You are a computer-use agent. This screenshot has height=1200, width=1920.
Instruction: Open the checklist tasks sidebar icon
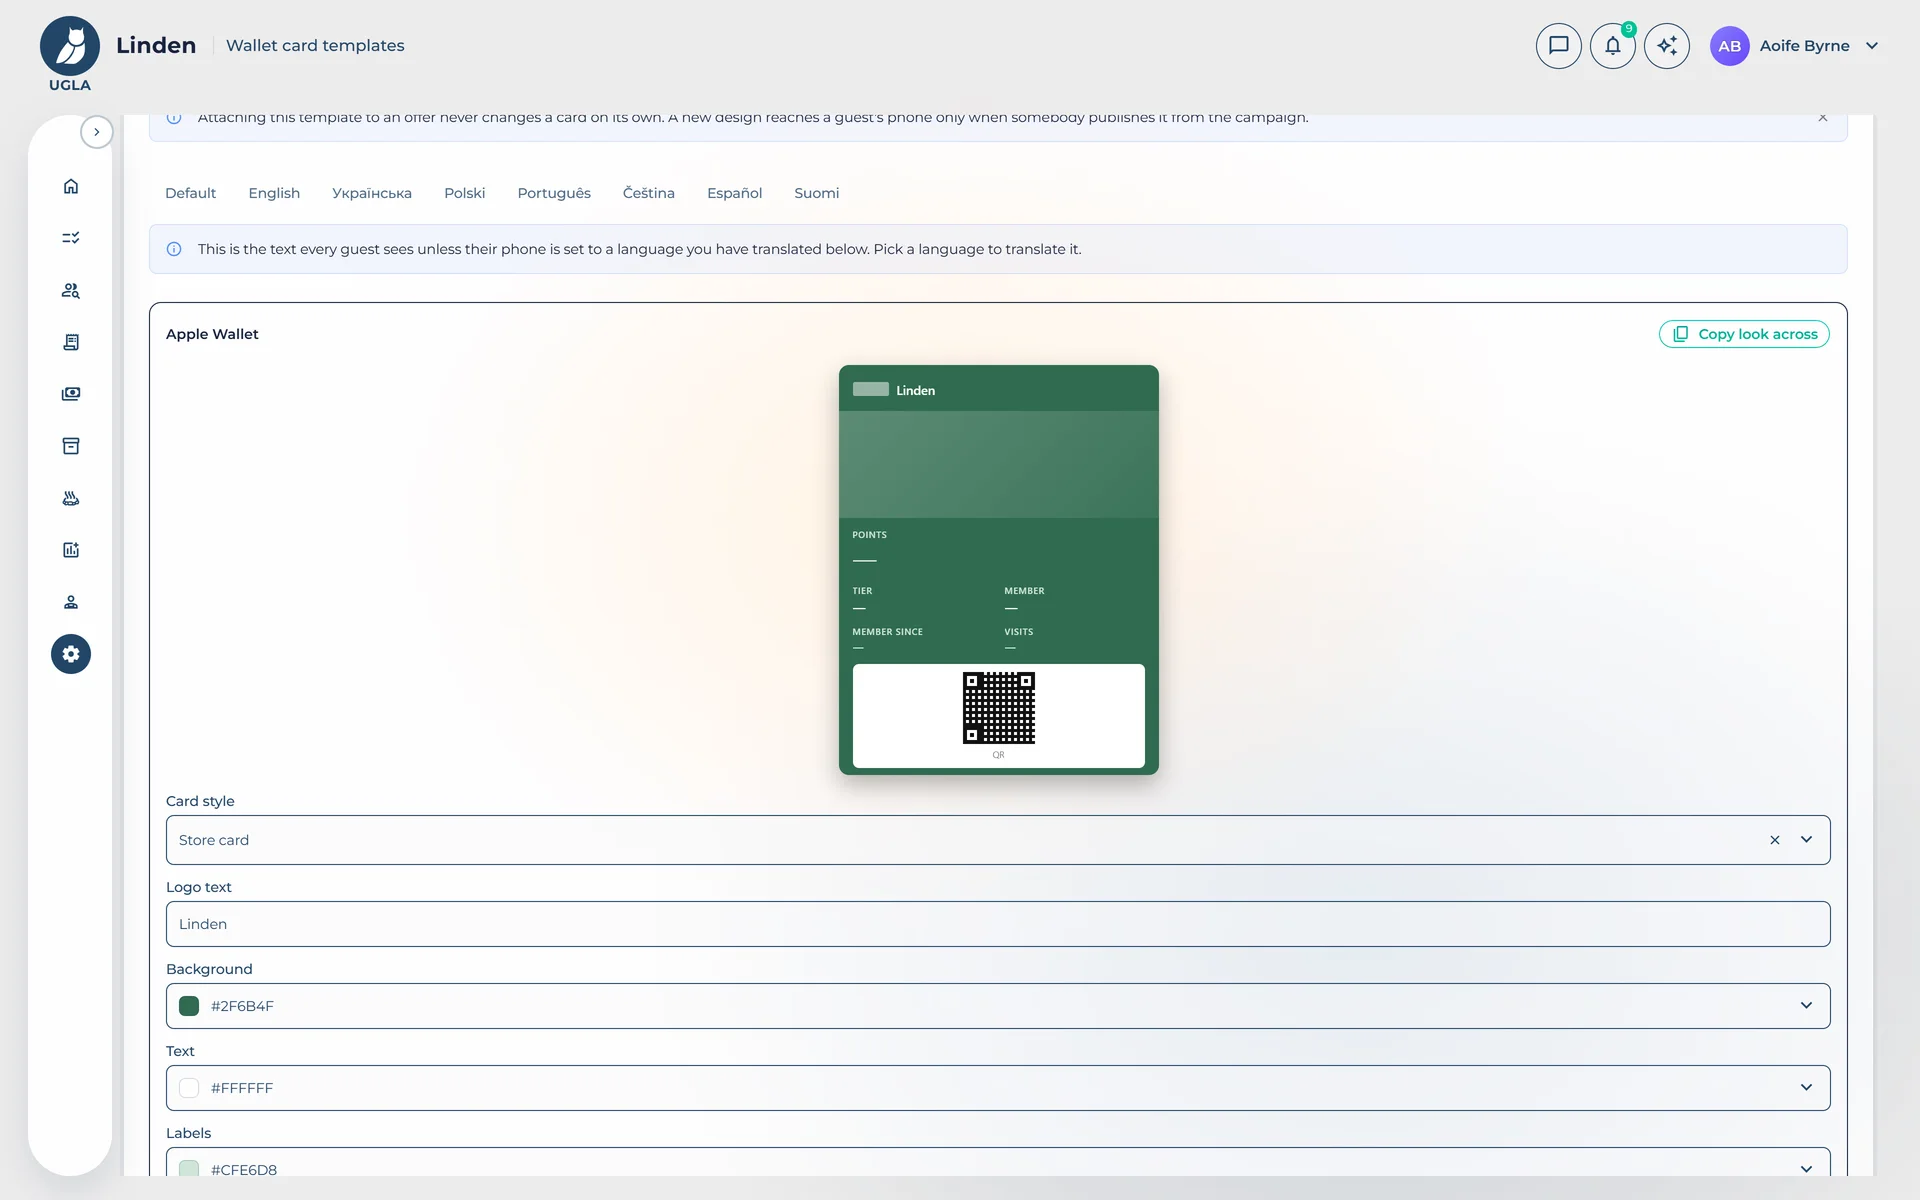pyautogui.click(x=71, y=238)
